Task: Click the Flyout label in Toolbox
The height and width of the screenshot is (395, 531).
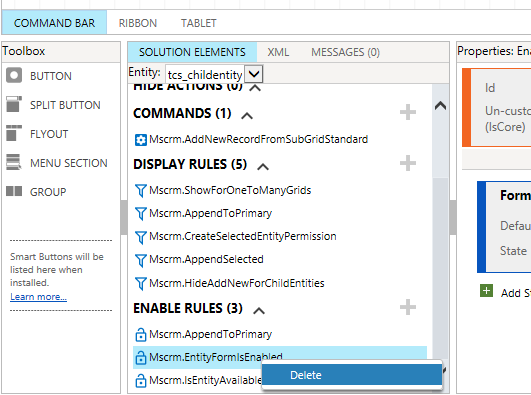Action: [49, 134]
